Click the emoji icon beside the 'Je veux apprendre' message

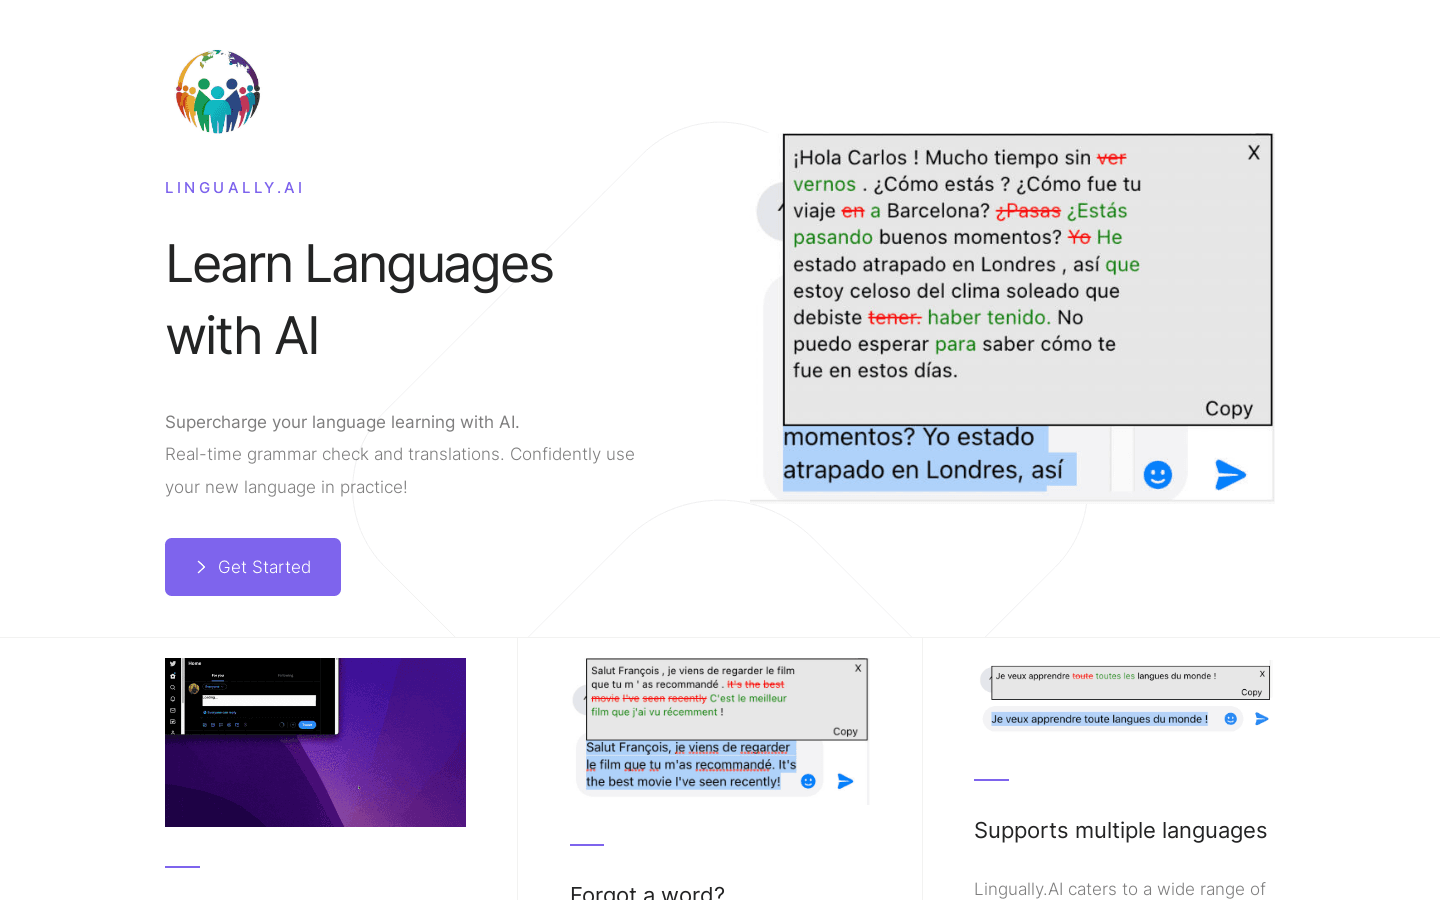(x=1229, y=718)
